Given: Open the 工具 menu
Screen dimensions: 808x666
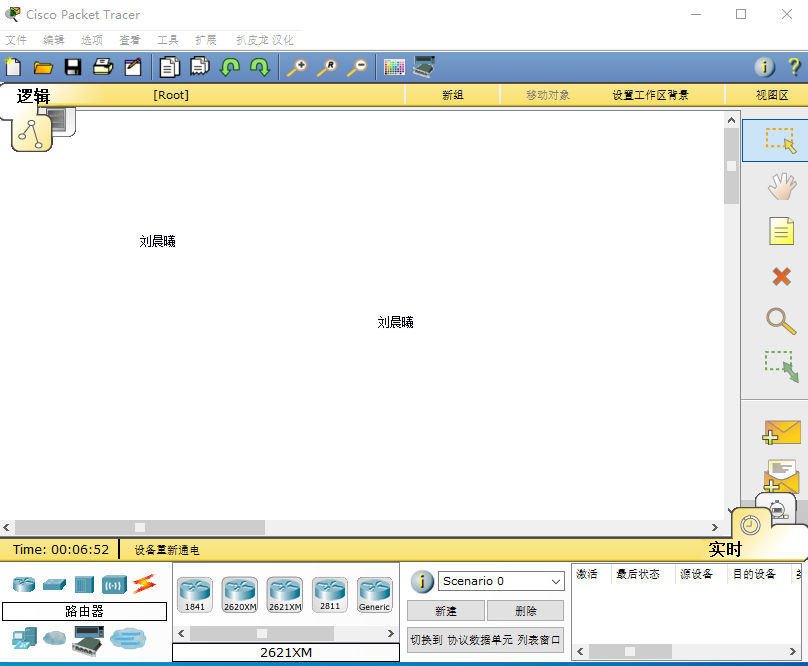Looking at the screenshot, I should (167, 40).
